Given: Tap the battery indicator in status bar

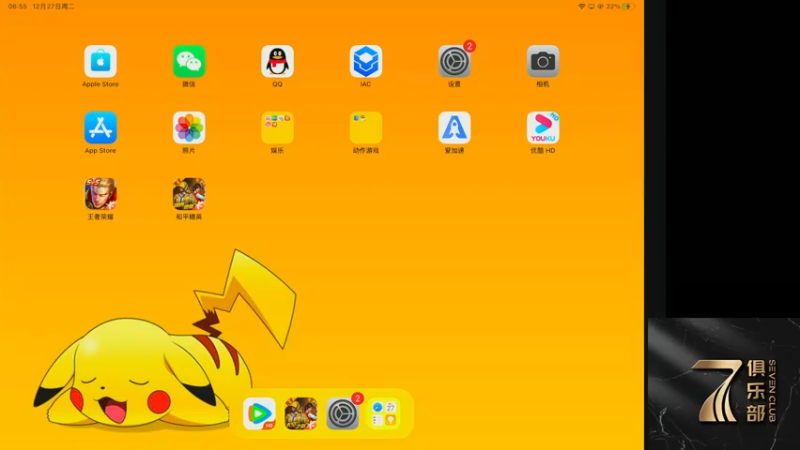Looking at the screenshot, I should click(x=628, y=7).
